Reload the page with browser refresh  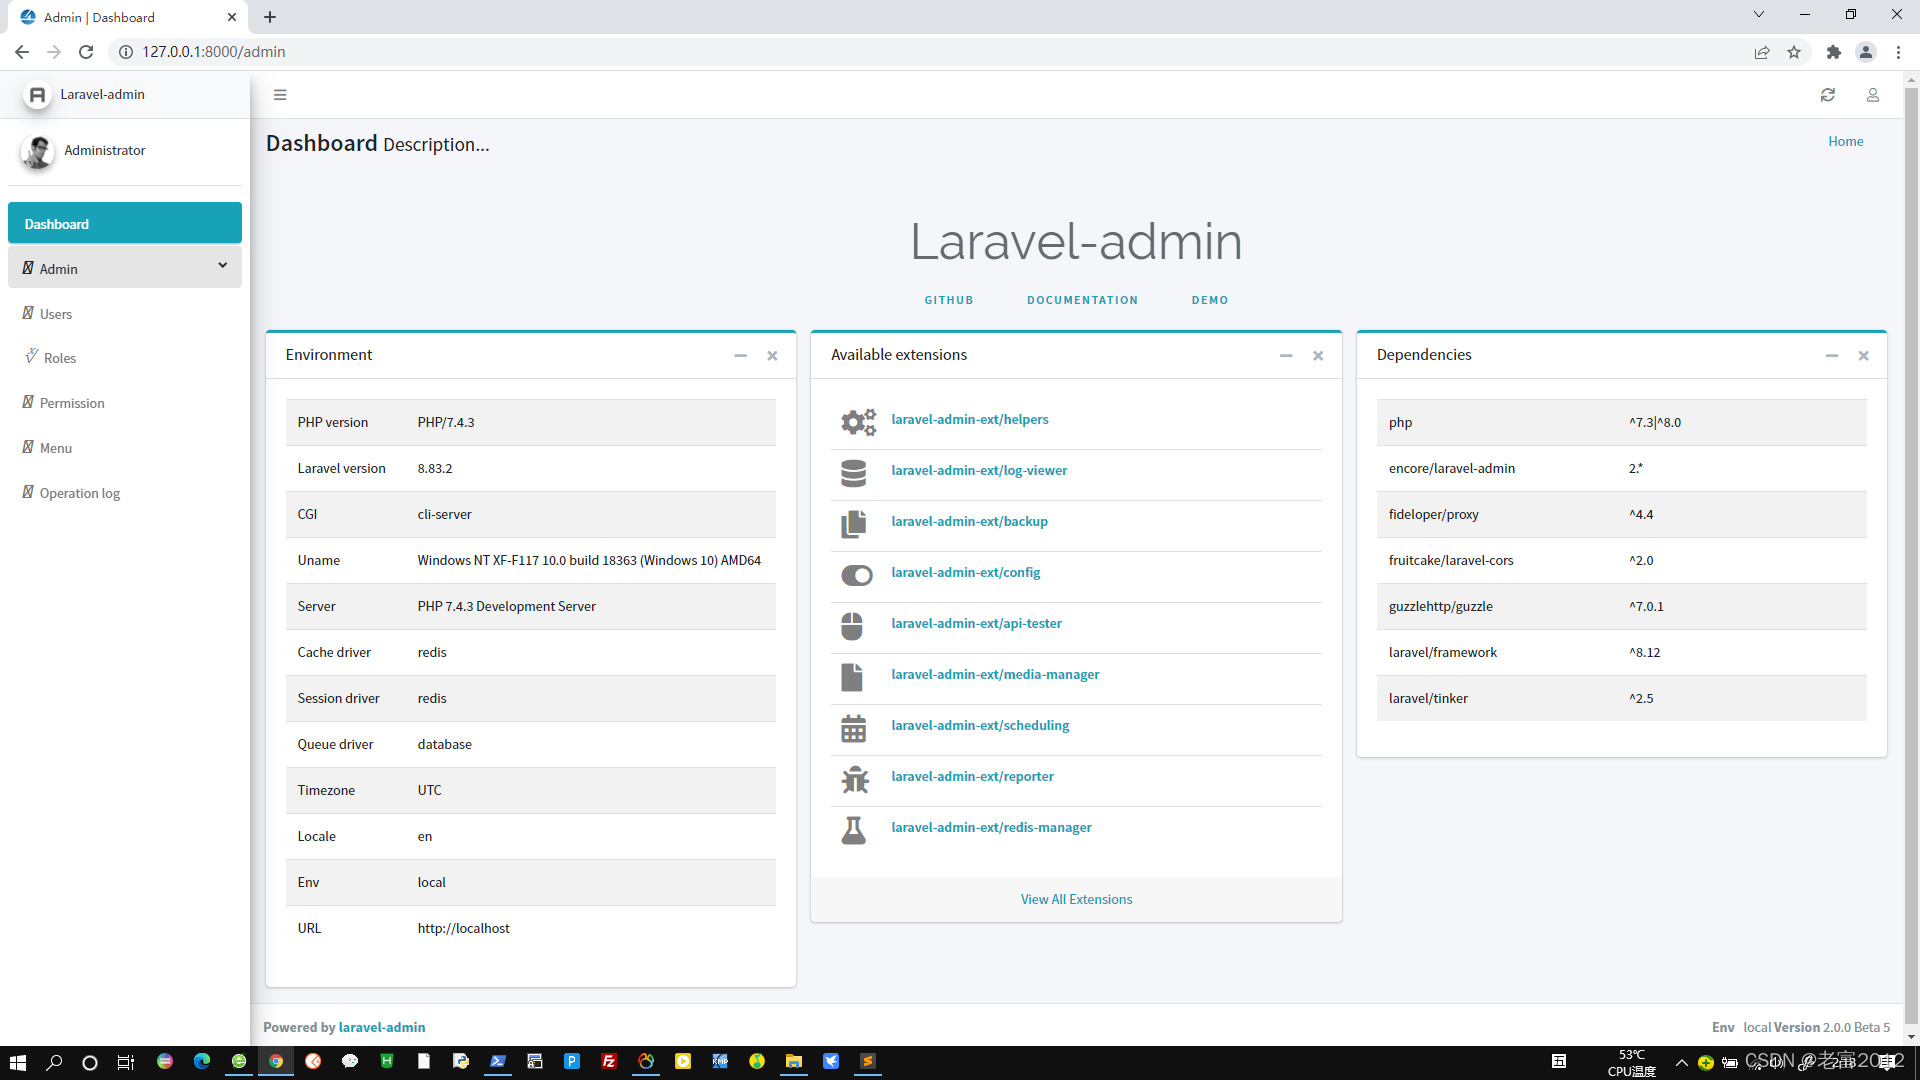tap(86, 52)
